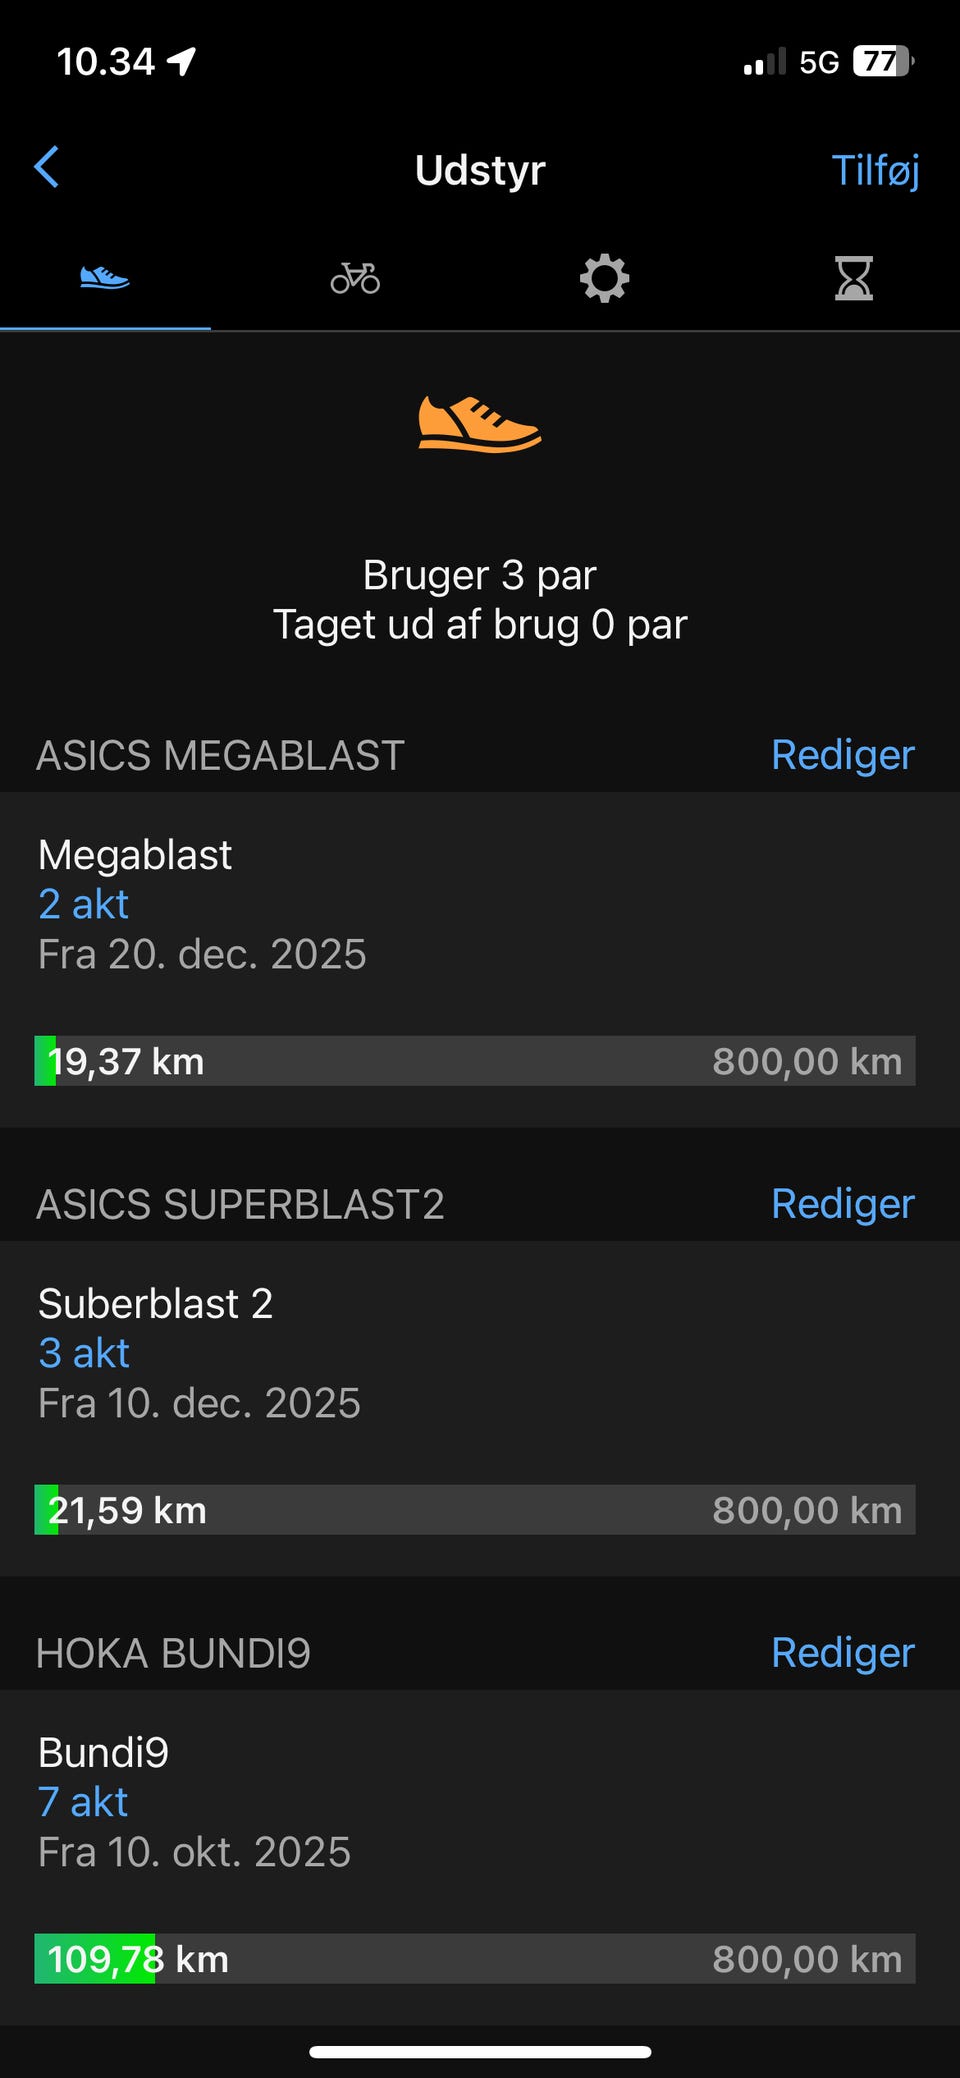Tap Tilføj to add gear
Image resolution: width=960 pixels, height=2078 pixels.
[x=875, y=170]
